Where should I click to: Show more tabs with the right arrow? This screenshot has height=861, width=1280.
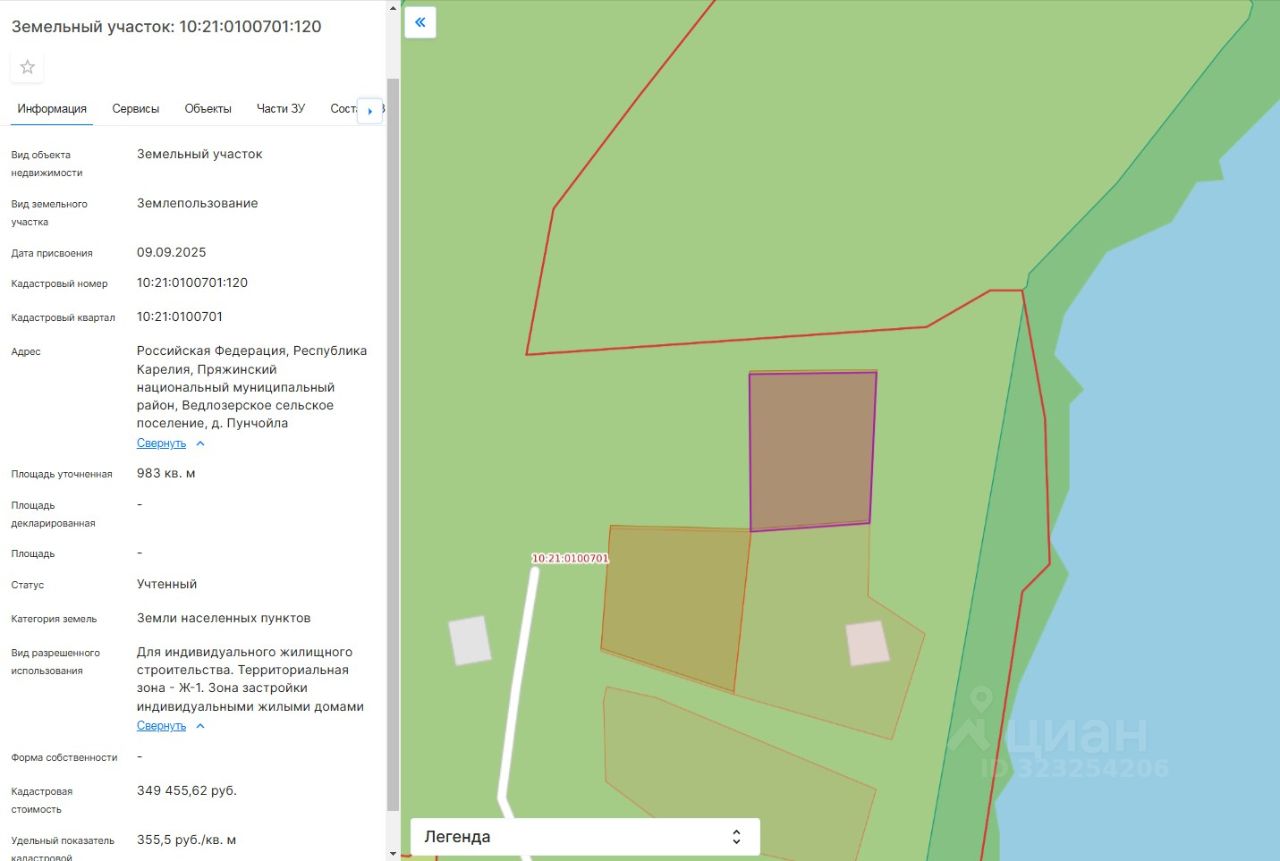coord(370,110)
